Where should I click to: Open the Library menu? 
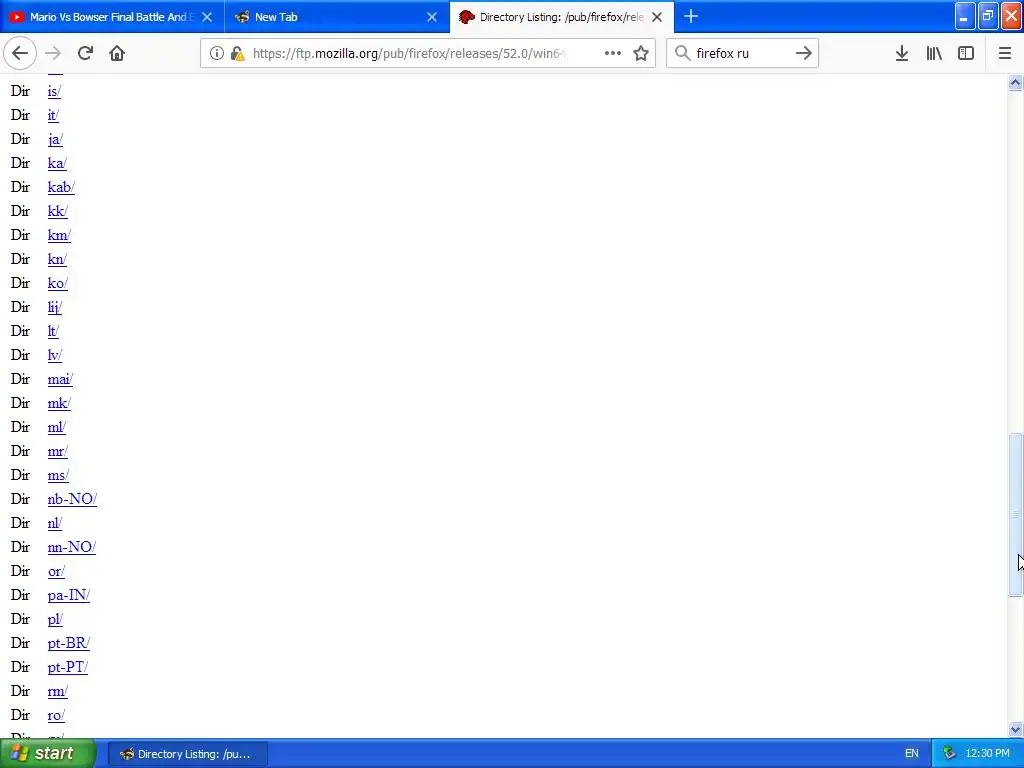coord(934,53)
